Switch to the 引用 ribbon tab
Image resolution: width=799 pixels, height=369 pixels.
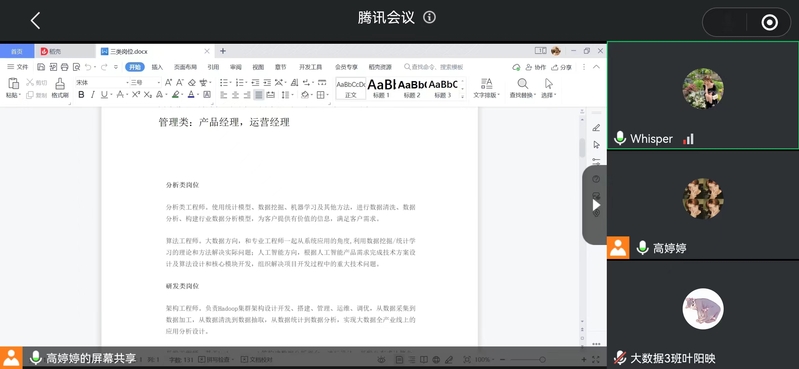[x=213, y=67]
